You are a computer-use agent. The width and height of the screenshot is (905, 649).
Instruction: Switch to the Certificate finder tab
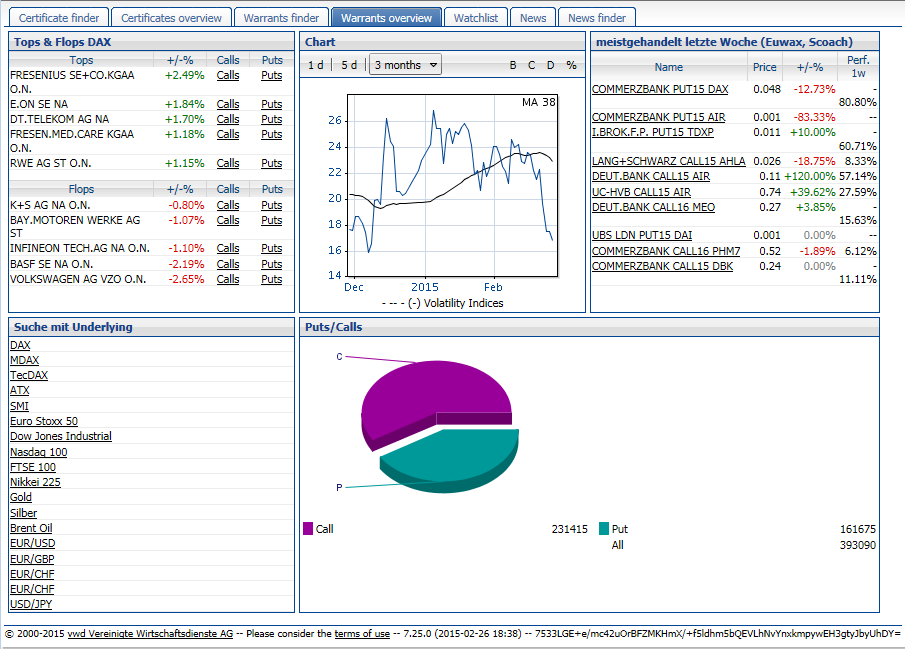(x=59, y=18)
